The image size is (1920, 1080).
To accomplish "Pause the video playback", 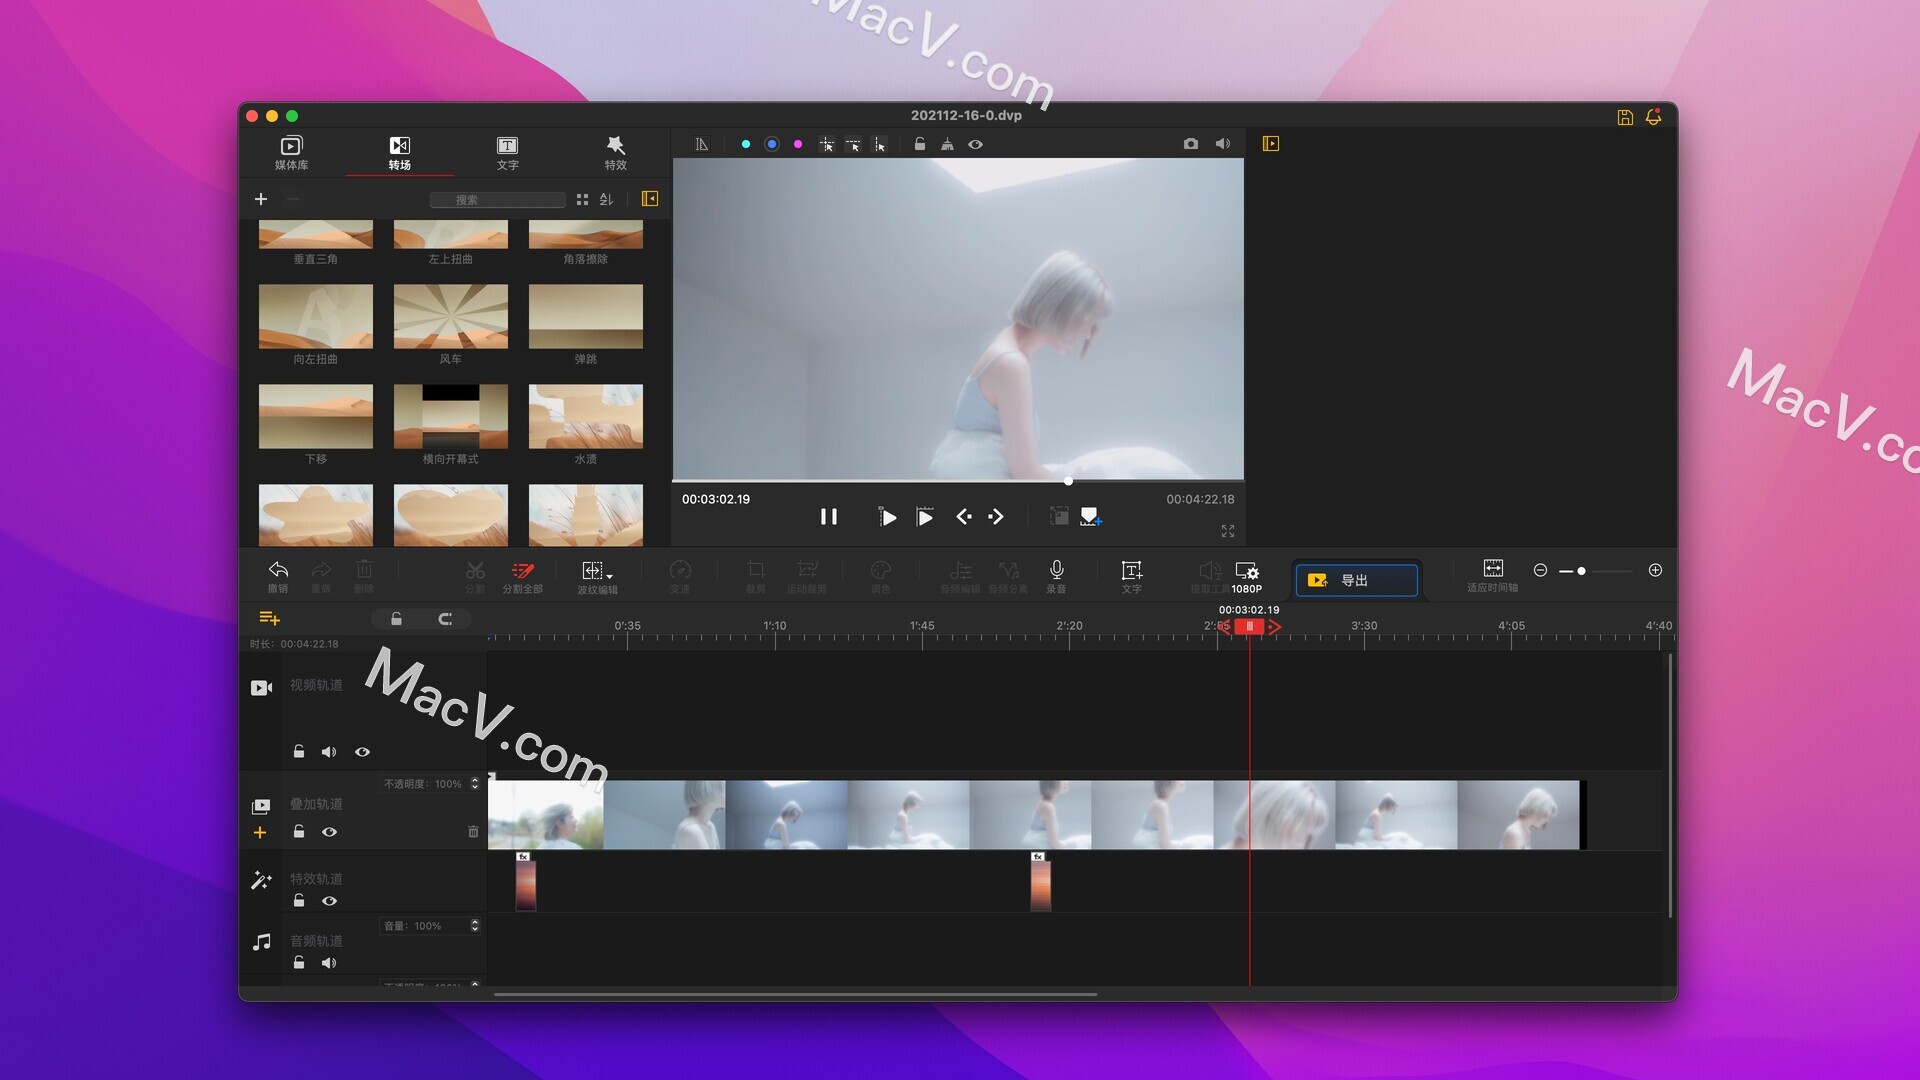I will tap(829, 517).
